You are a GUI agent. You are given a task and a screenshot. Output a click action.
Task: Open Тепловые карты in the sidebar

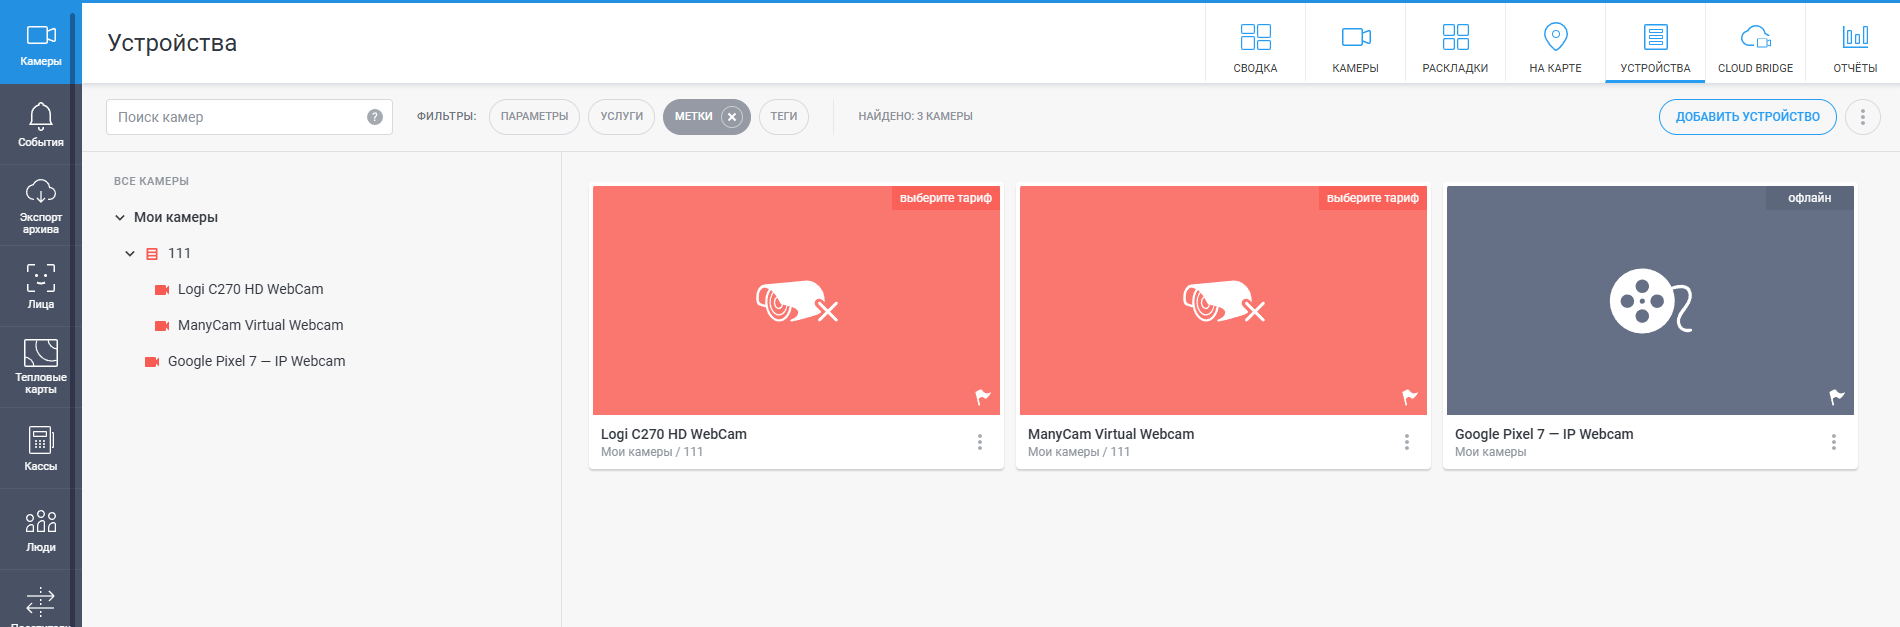tap(40, 368)
